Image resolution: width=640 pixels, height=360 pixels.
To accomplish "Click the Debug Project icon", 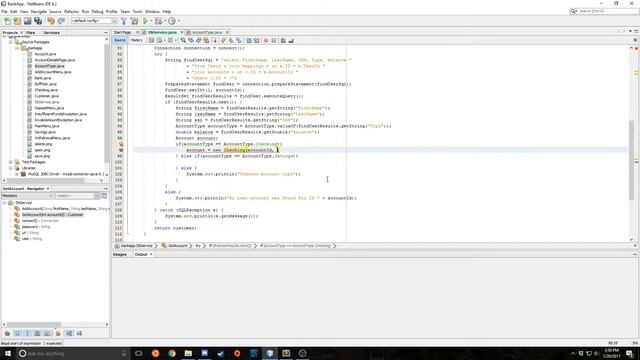I will pyautogui.click(x=158, y=21).
